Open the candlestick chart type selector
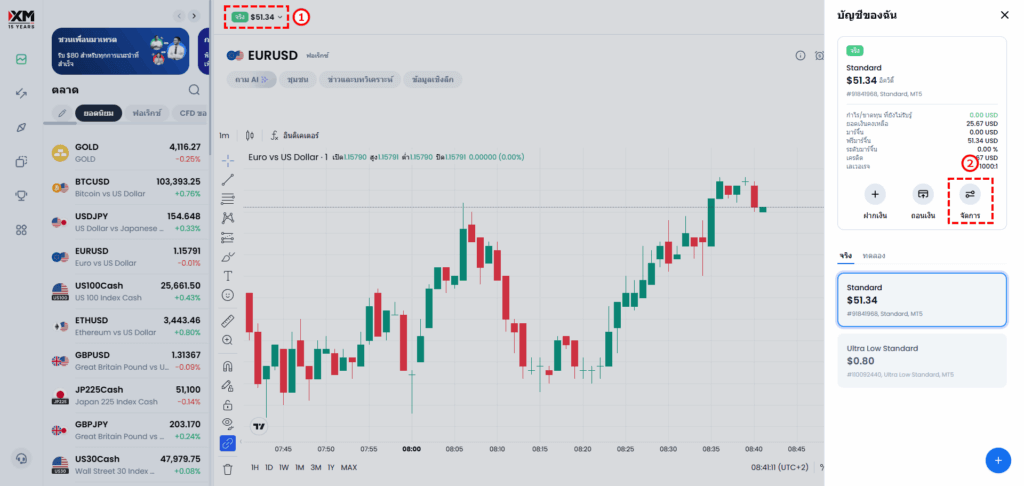This screenshot has width=1024, height=486. coord(249,135)
